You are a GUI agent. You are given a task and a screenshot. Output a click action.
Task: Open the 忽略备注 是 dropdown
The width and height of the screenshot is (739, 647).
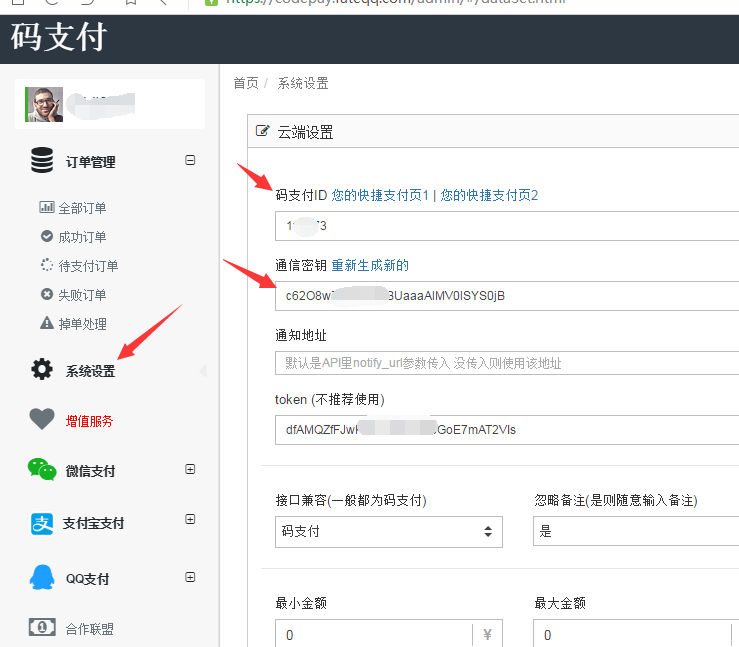click(636, 531)
